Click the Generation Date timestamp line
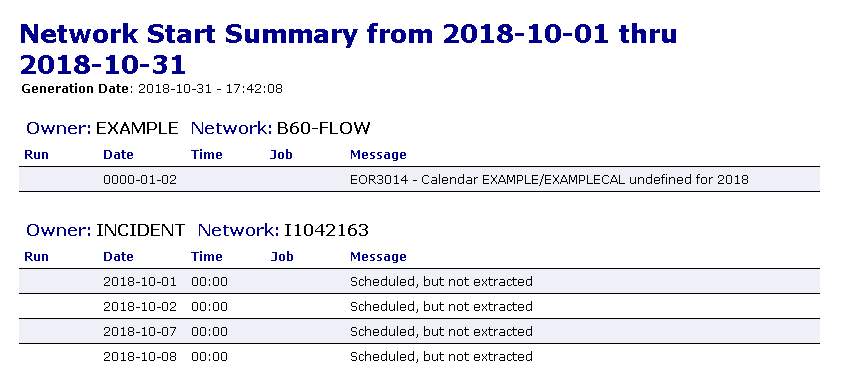 (152, 89)
